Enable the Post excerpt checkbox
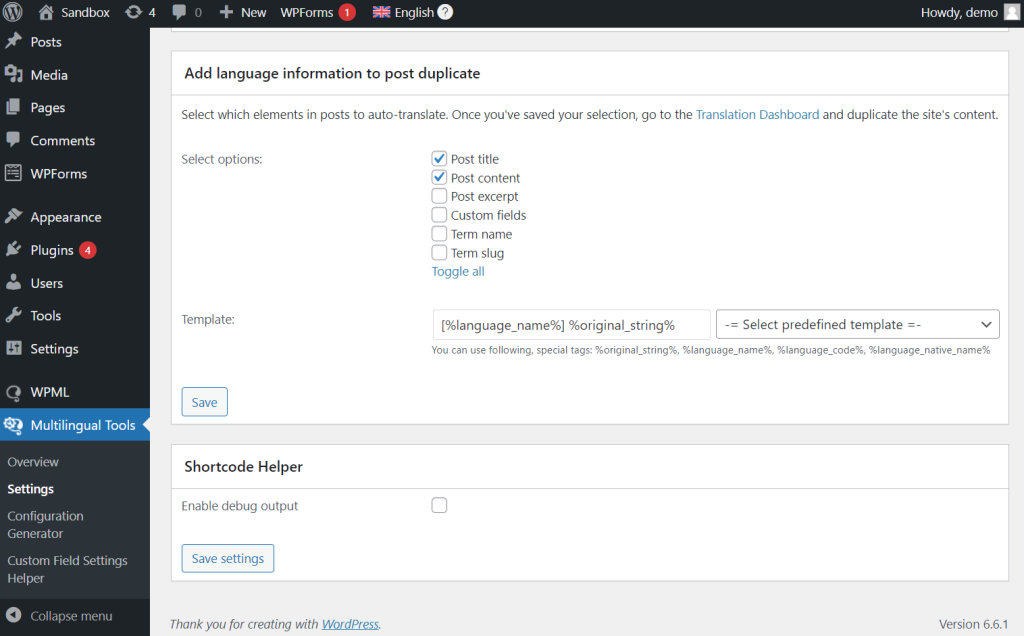Viewport: 1024px width, 636px height. pos(439,197)
